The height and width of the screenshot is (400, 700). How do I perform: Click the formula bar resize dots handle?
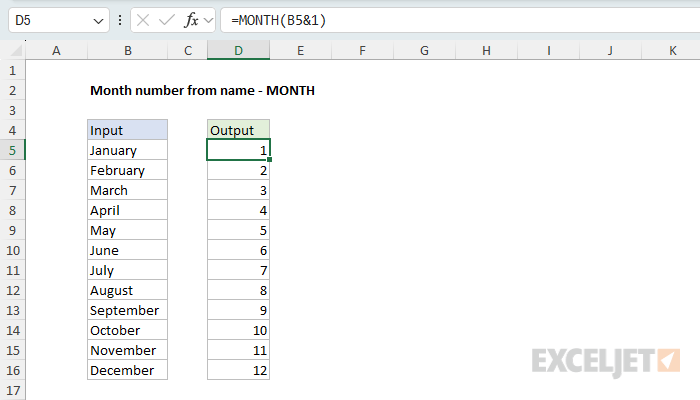(x=120, y=20)
